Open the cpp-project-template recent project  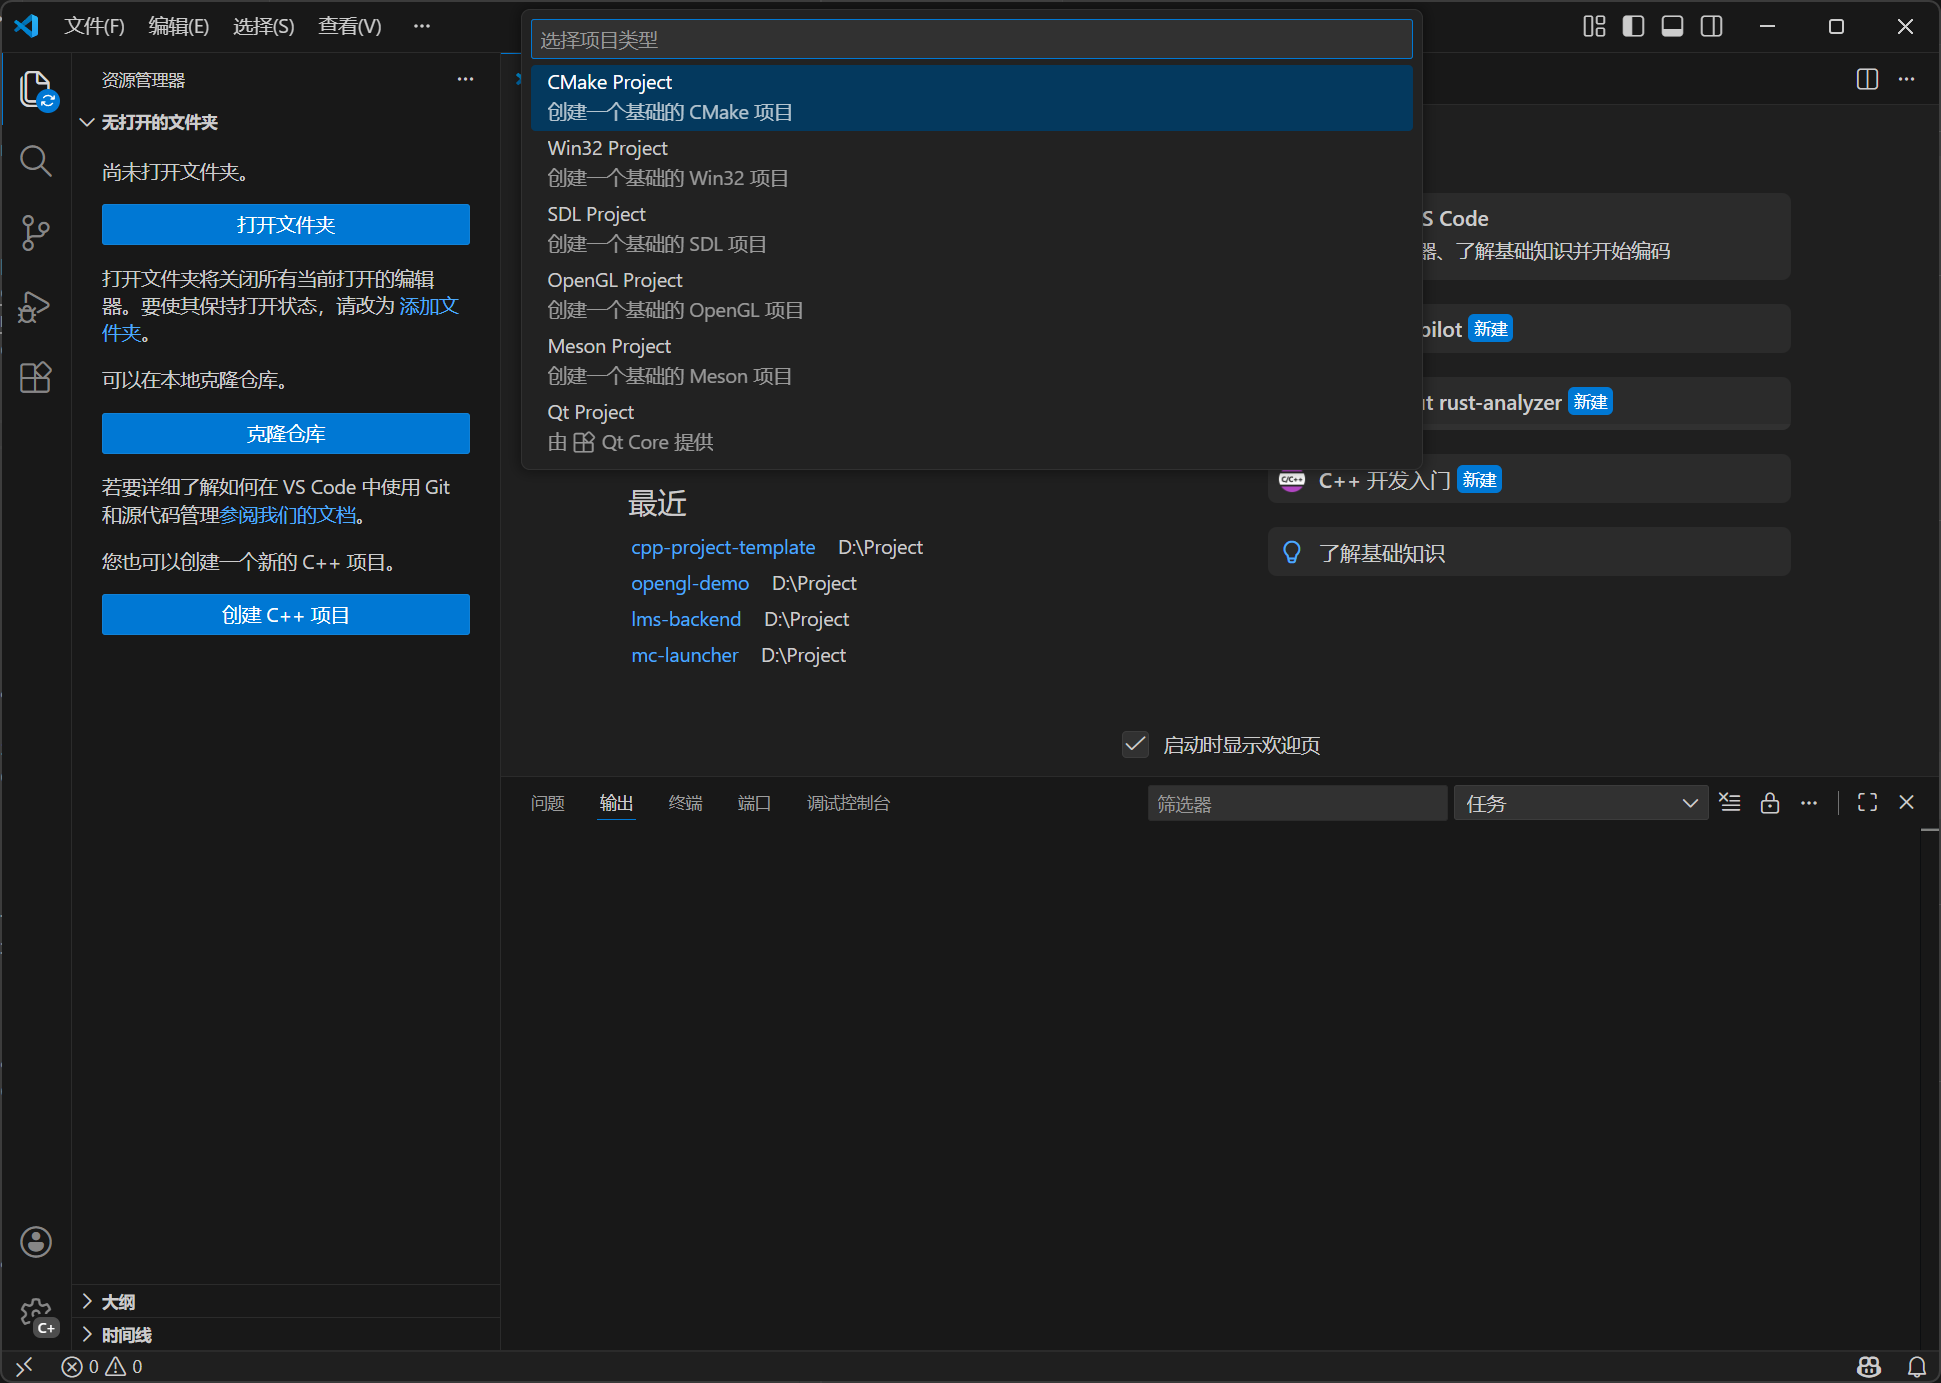coord(723,547)
